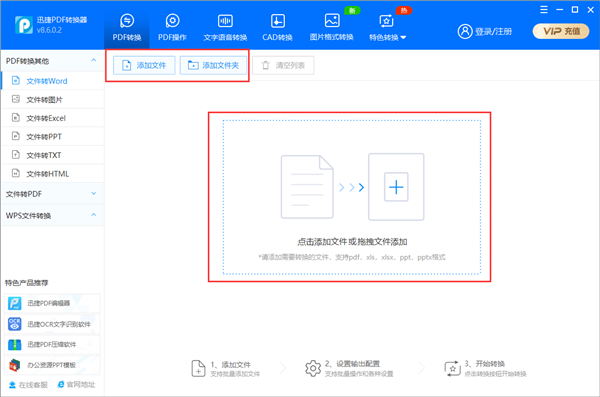600x397 pixels.
Task: Click the step 3 开始转换 icon
Action: (452, 369)
